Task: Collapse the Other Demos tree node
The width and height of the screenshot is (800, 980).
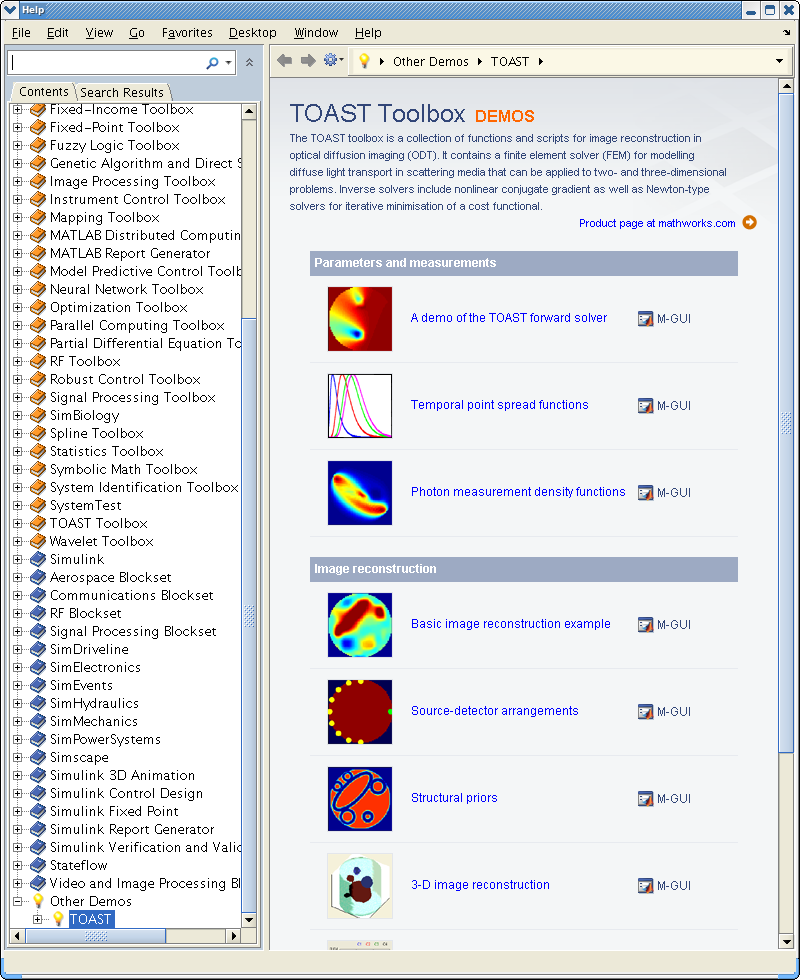Action: tap(18, 901)
